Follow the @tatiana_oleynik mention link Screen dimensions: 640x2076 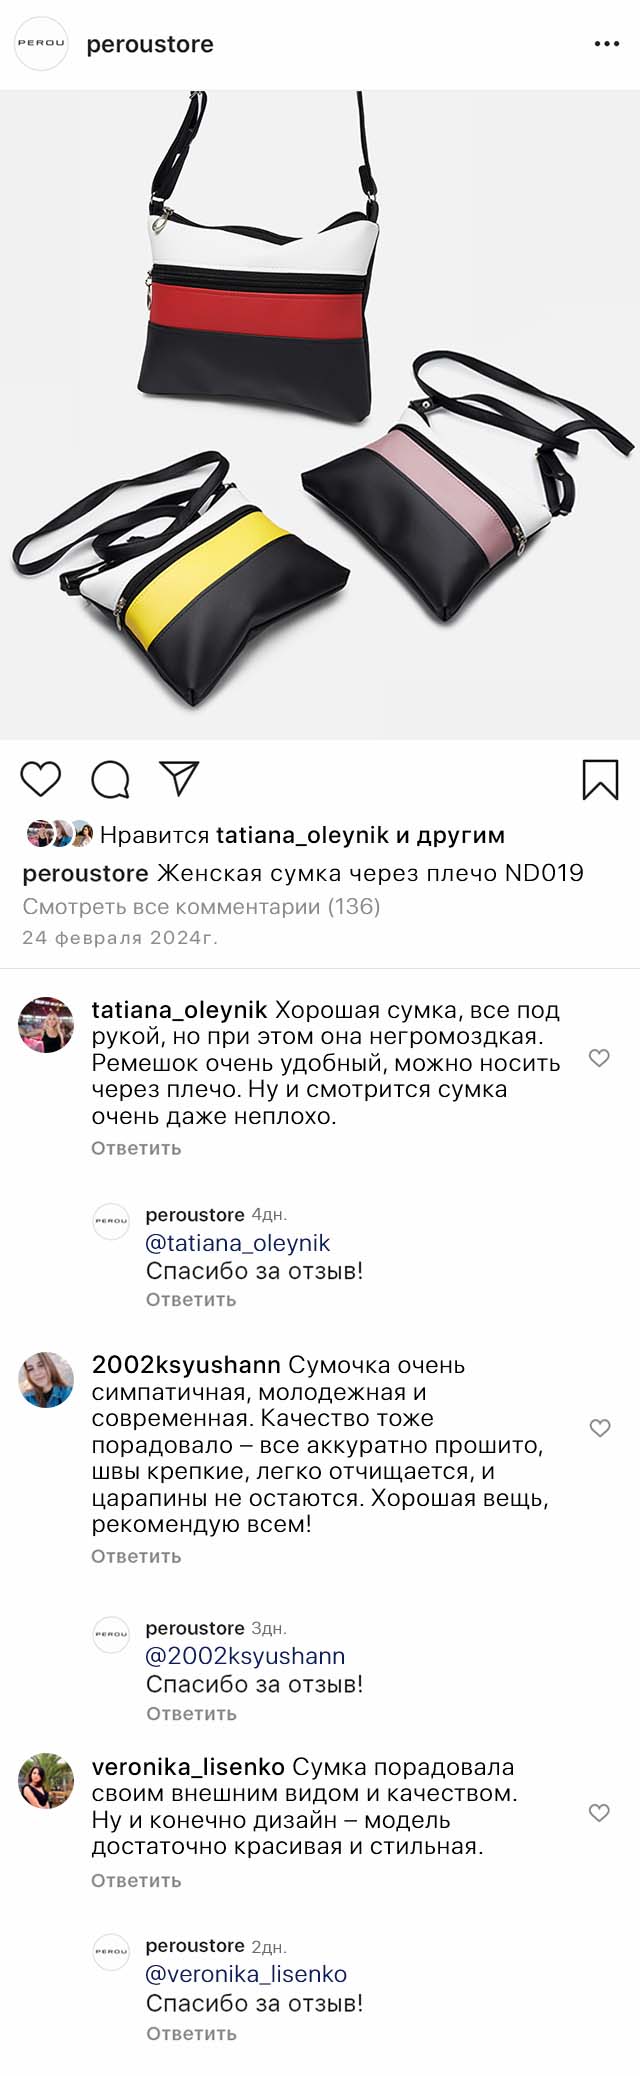pos(238,1243)
